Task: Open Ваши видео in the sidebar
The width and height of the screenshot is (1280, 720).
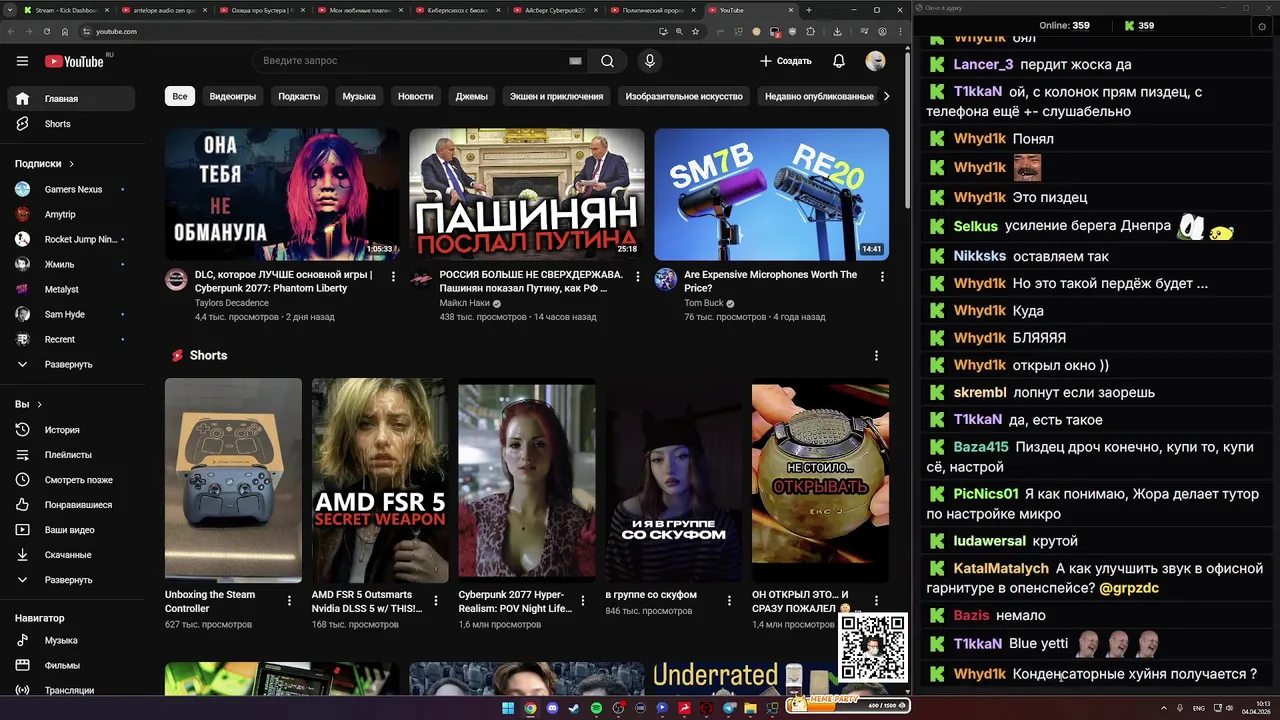Action: point(71,530)
